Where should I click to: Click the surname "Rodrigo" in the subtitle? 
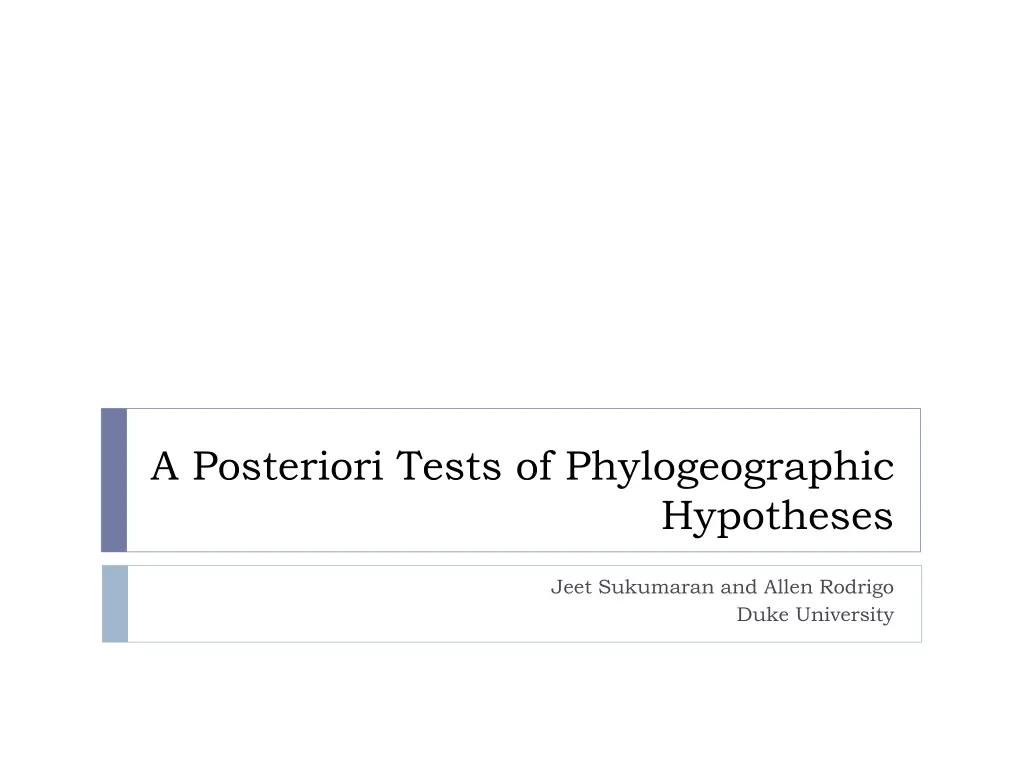[x=855, y=587]
